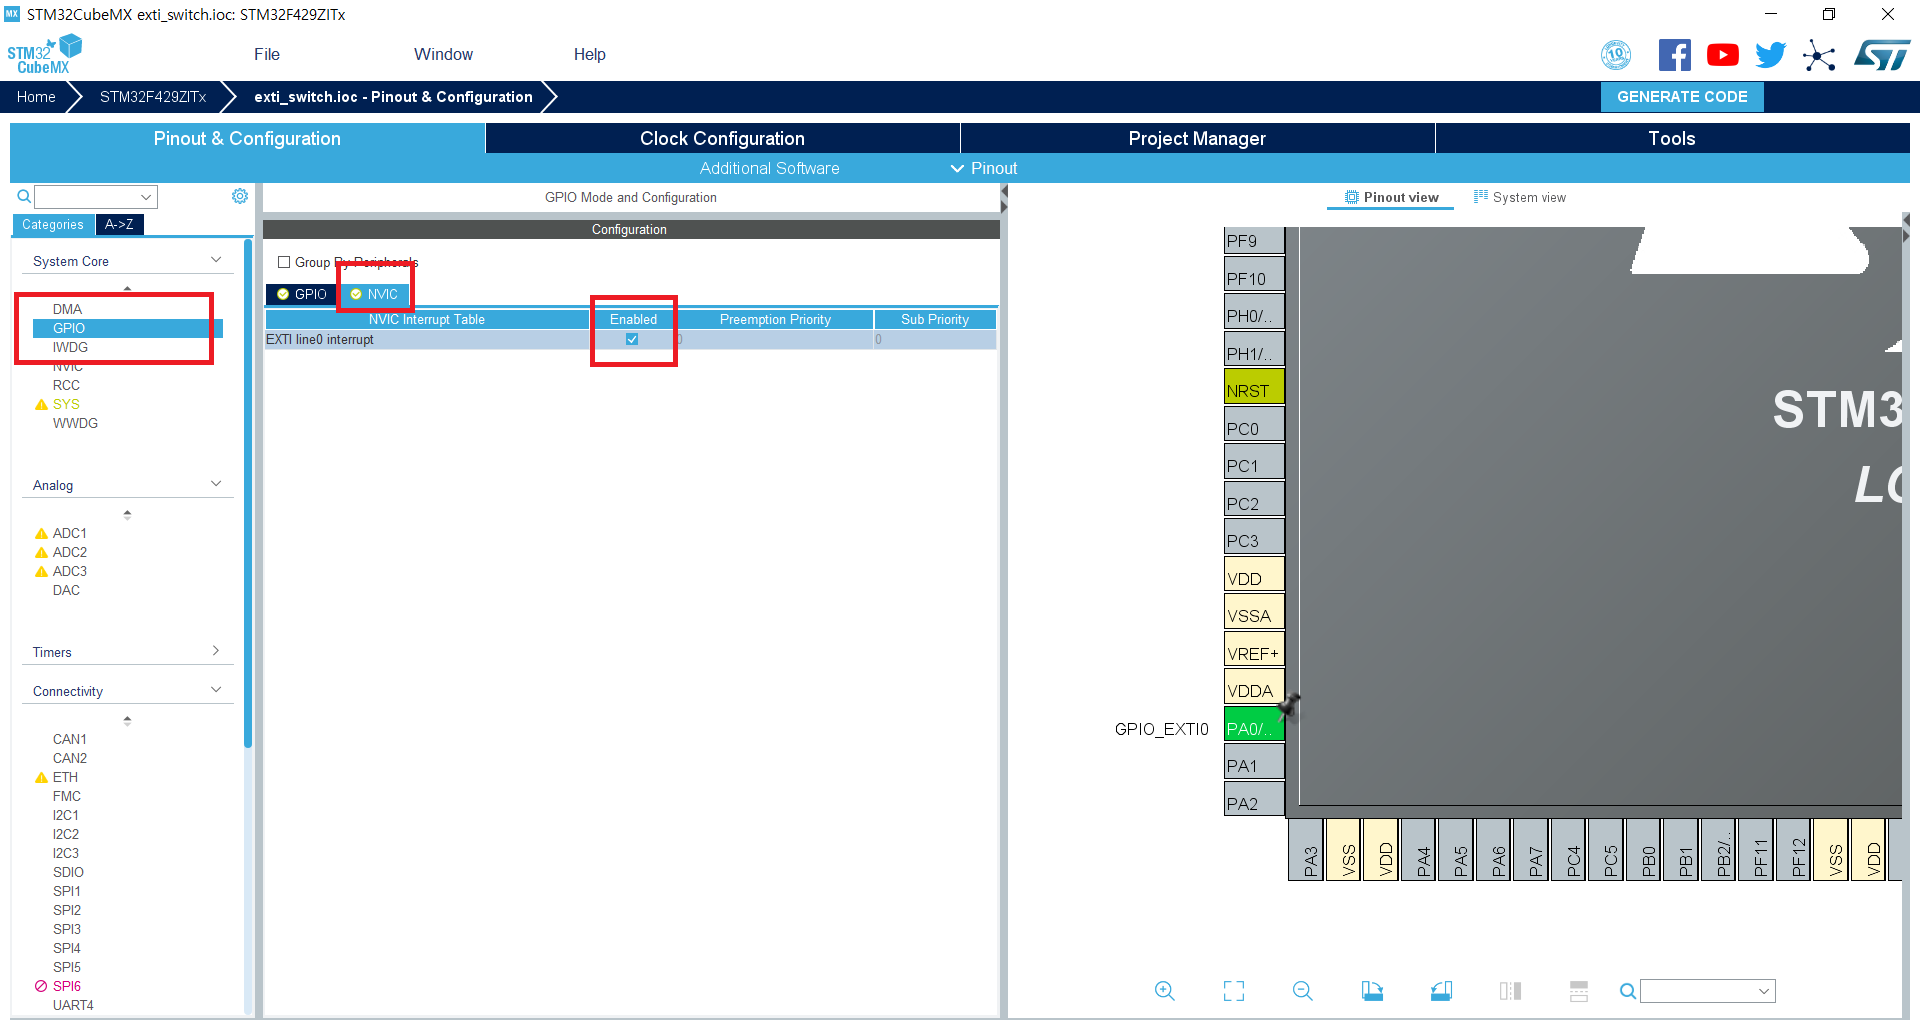Open the Help menu

pos(589,54)
